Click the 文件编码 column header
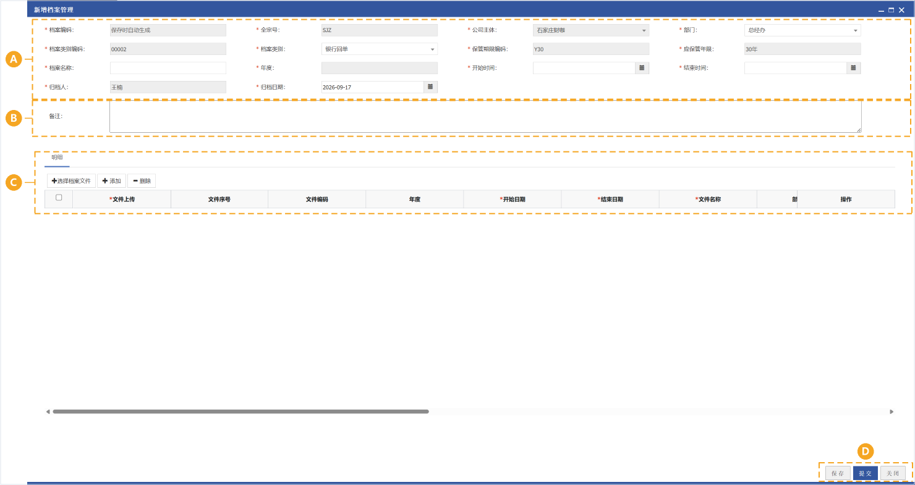The height and width of the screenshot is (485, 915). click(x=317, y=199)
